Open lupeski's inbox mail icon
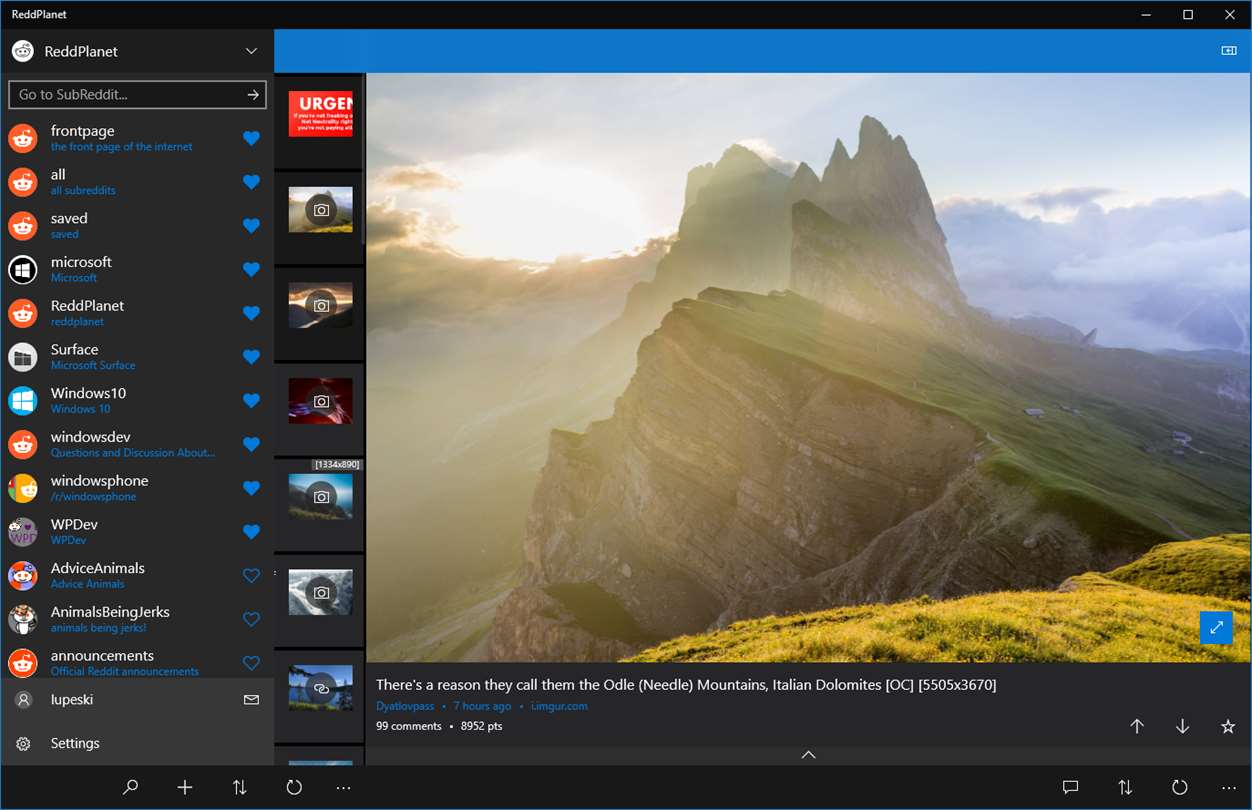Viewport: 1252px width, 810px height. (x=251, y=700)
